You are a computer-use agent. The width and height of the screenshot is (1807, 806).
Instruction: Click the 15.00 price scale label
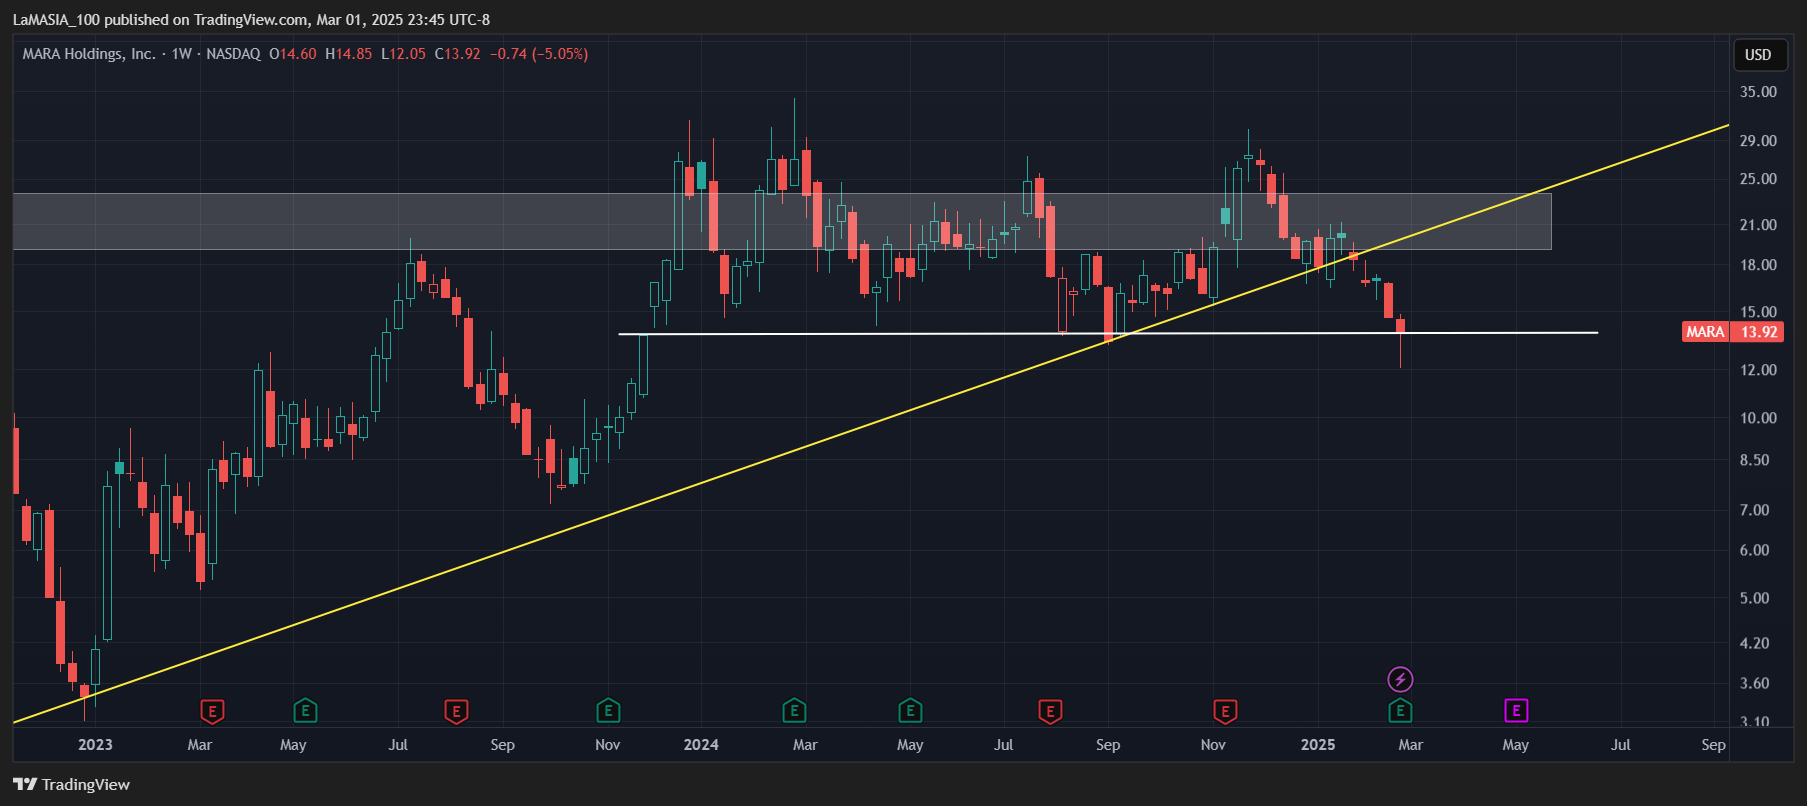[x=1758, y=312]
